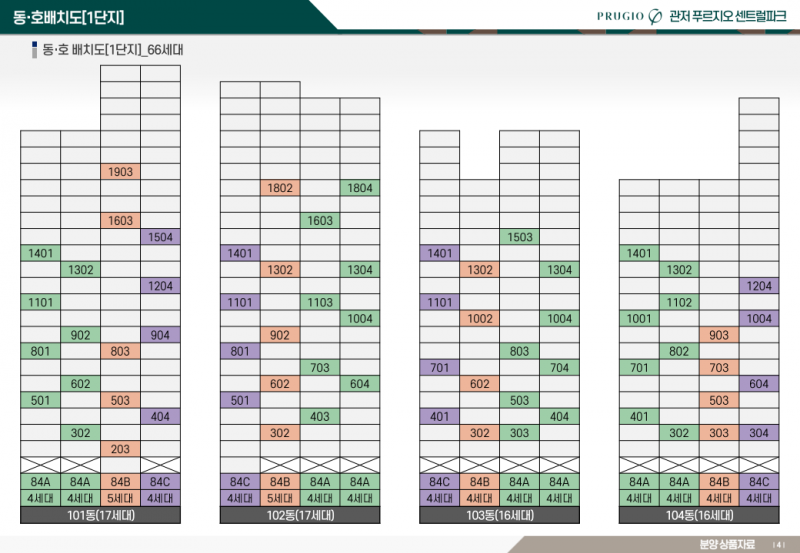Open the 103동(16세대) building label
The width and height of the screenshot is (800, 553).
coord(499,515)
